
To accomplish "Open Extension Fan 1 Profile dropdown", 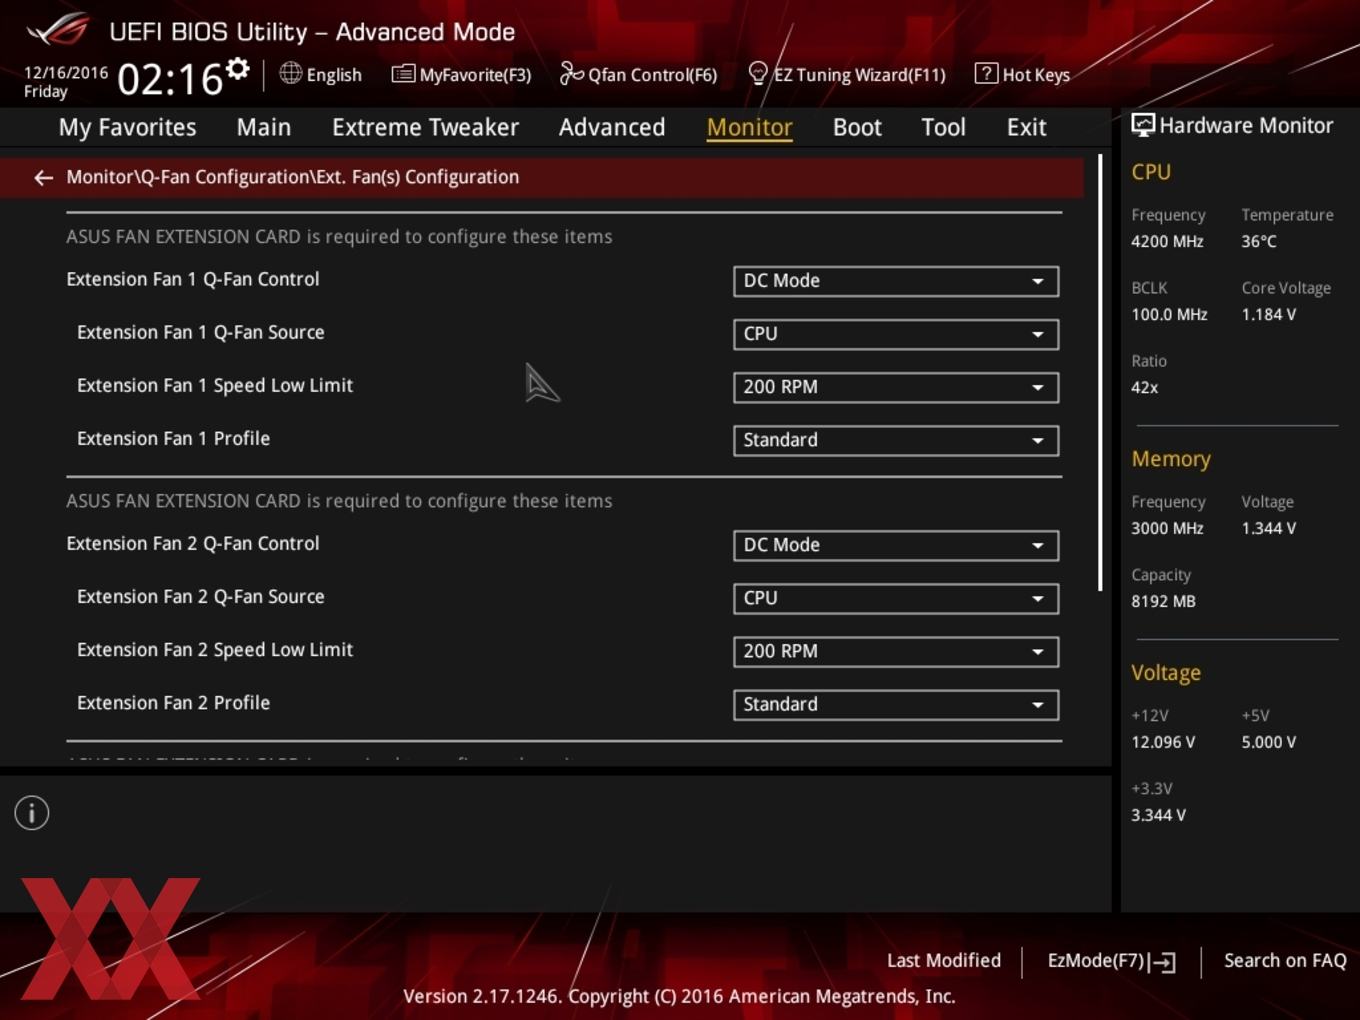I will click(896, 440).
